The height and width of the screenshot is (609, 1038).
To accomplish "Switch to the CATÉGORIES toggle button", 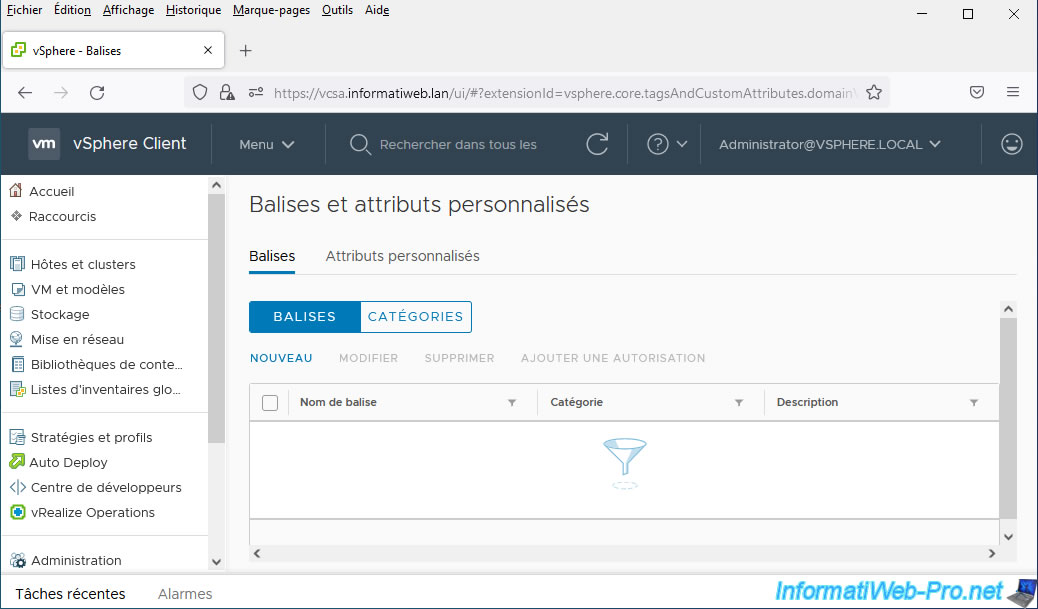I will (415, 317).
